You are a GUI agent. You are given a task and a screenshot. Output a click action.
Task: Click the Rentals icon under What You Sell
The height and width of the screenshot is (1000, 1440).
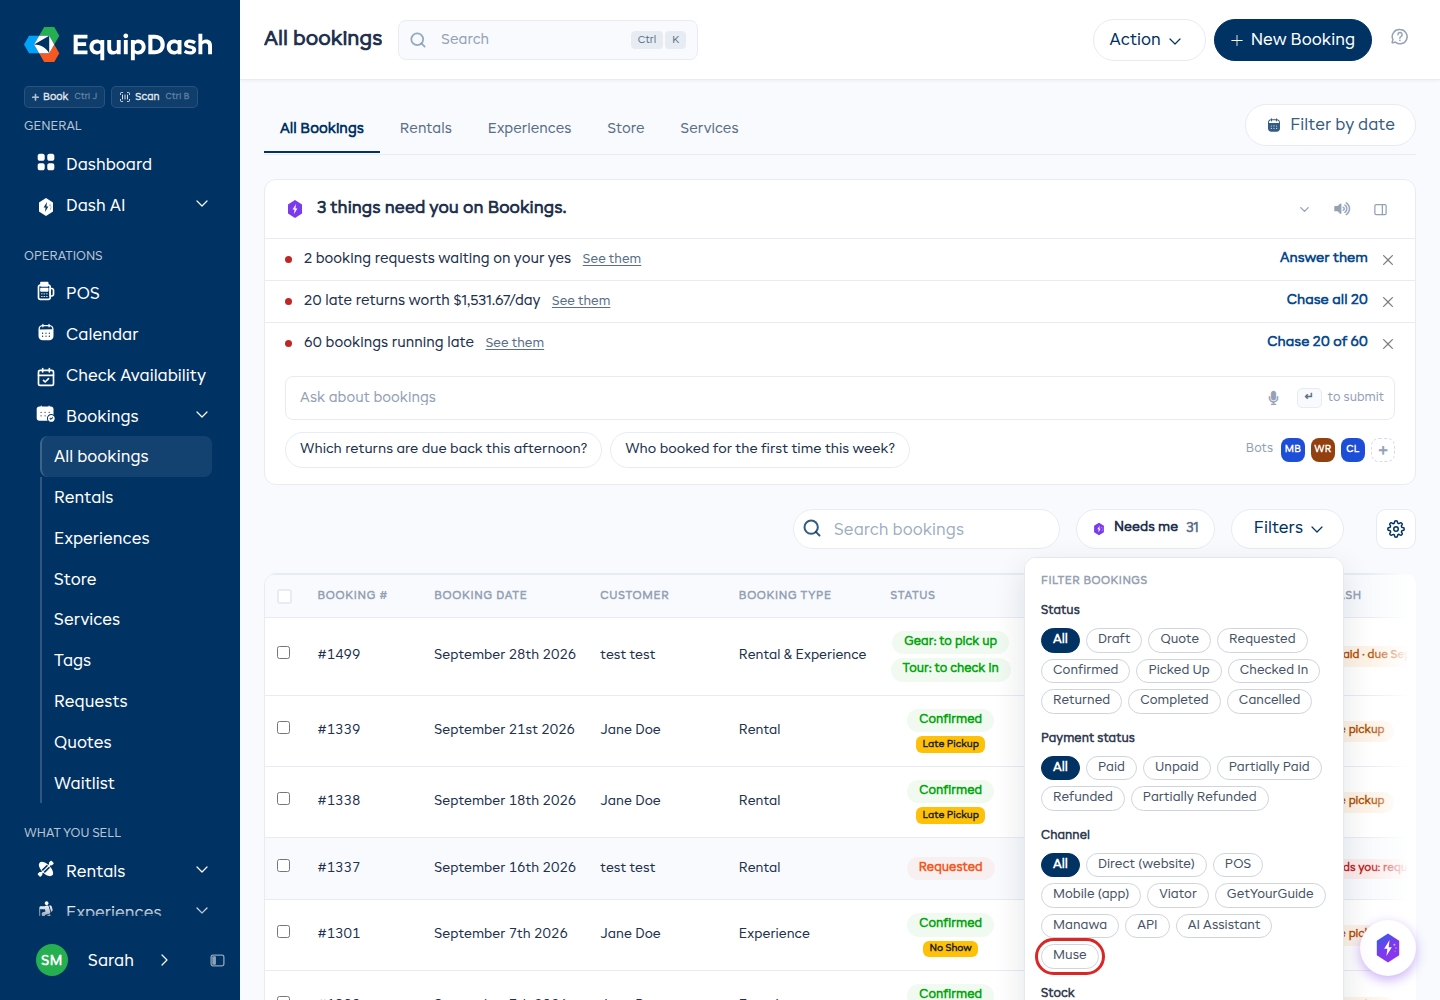pyautogui.click(x=46, y=870)
